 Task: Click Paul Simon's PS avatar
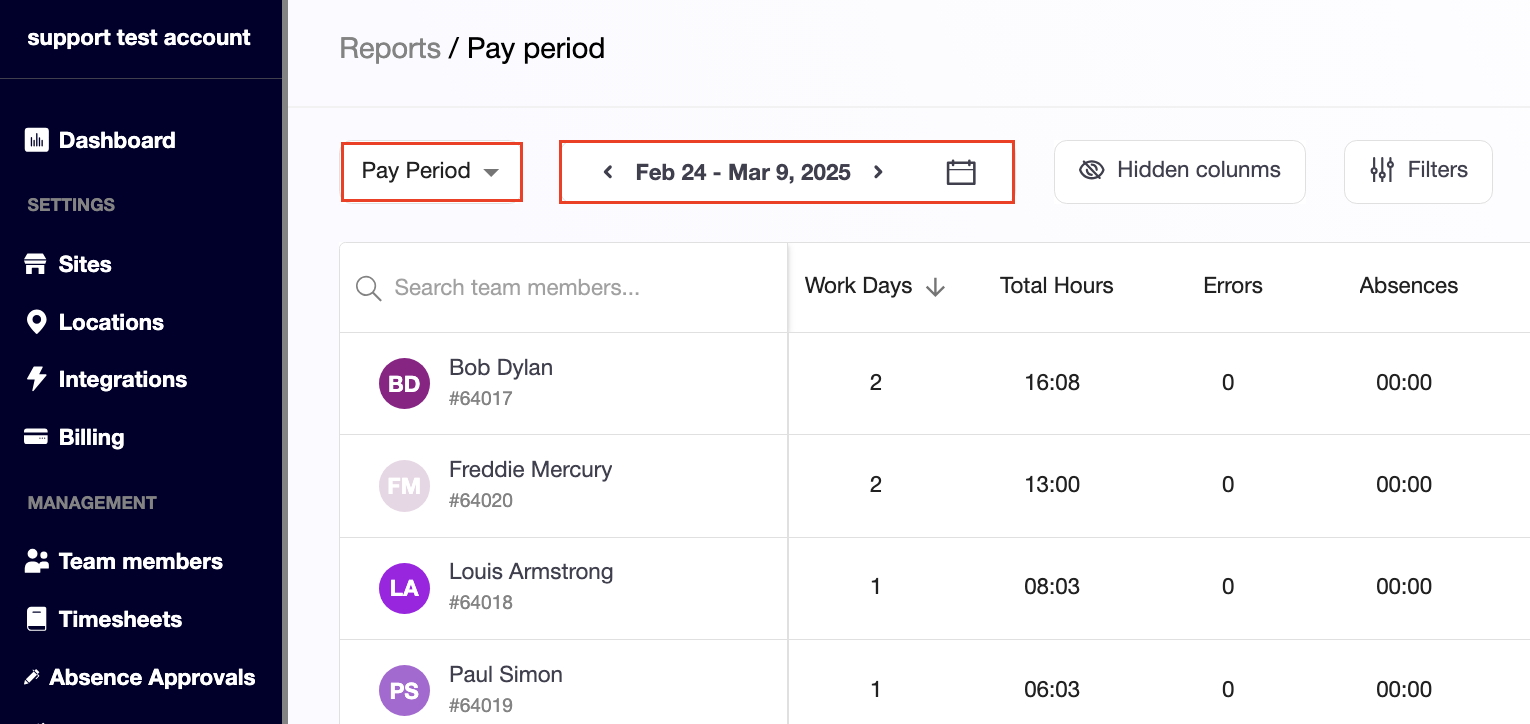[x=404, y=690]
